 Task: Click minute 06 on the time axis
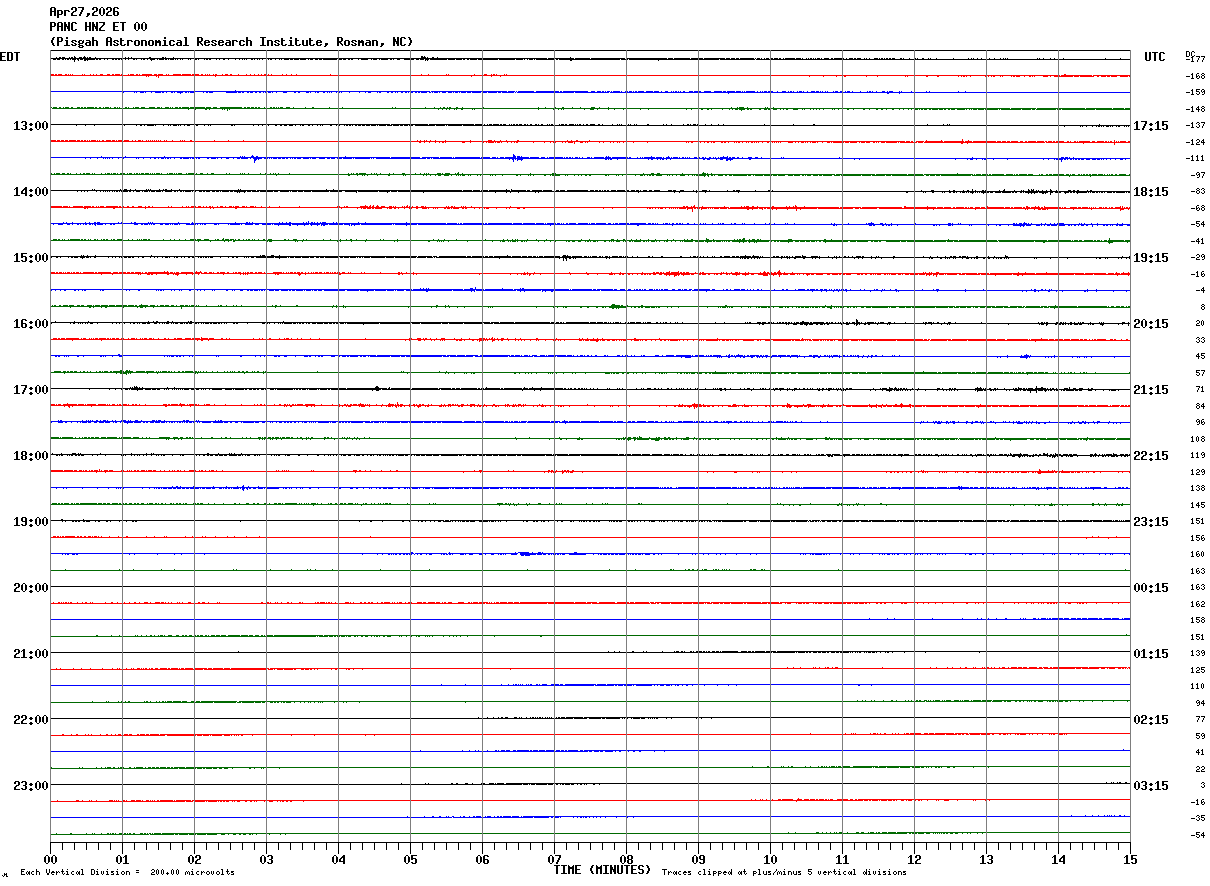click(x=482, y=859)
